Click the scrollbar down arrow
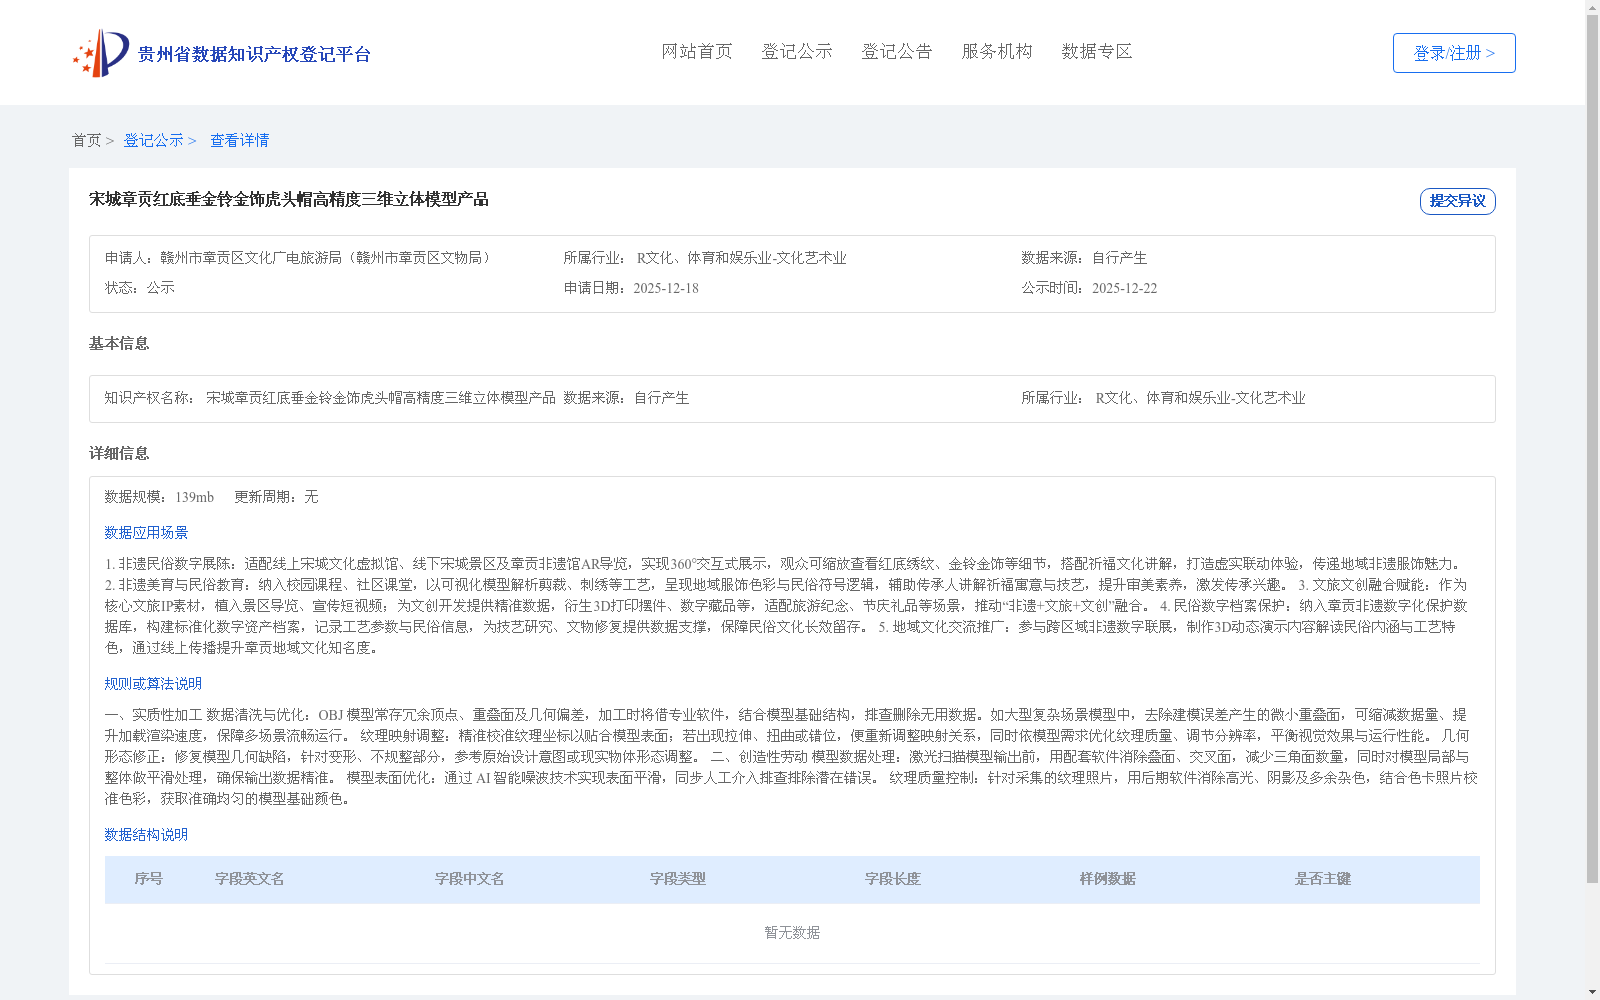Image resolution: width=1600 pixels, height=1000 pixels. pyautogui.click(x=1592, y=992)
